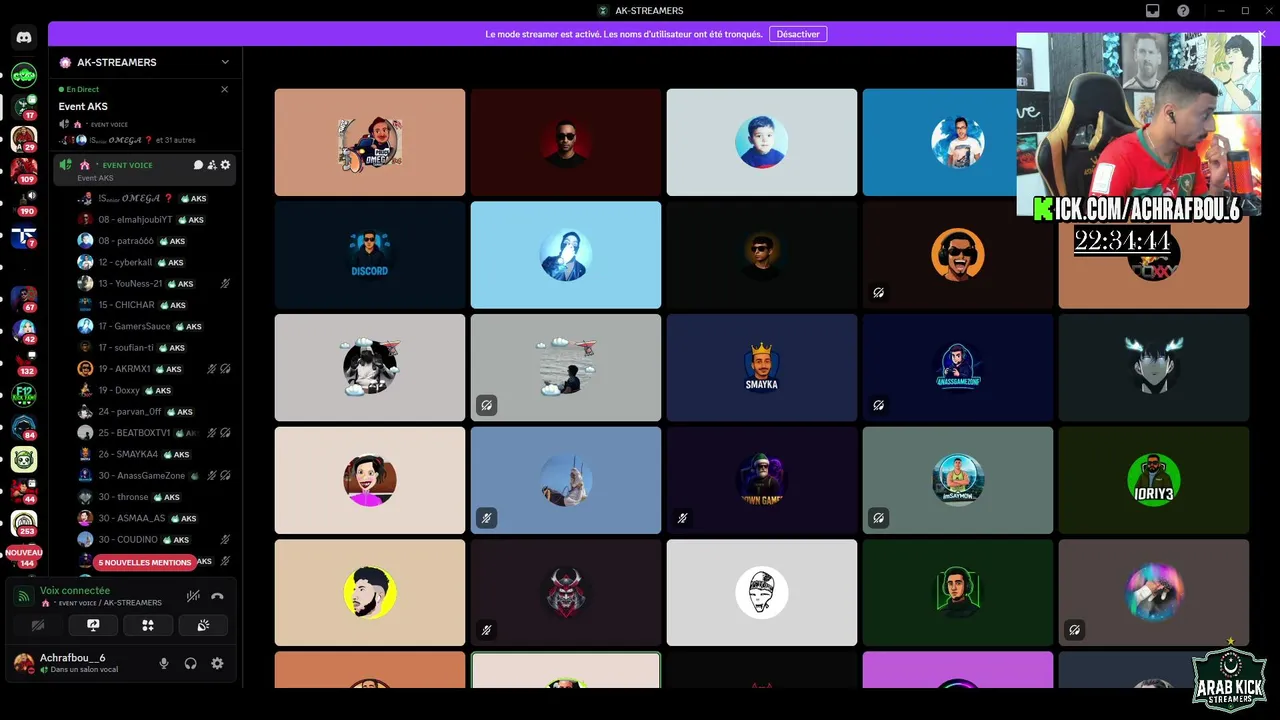This screenshot has height=720, width=1280.
Task: Open server with 17 unread badge
Action: 24,106
